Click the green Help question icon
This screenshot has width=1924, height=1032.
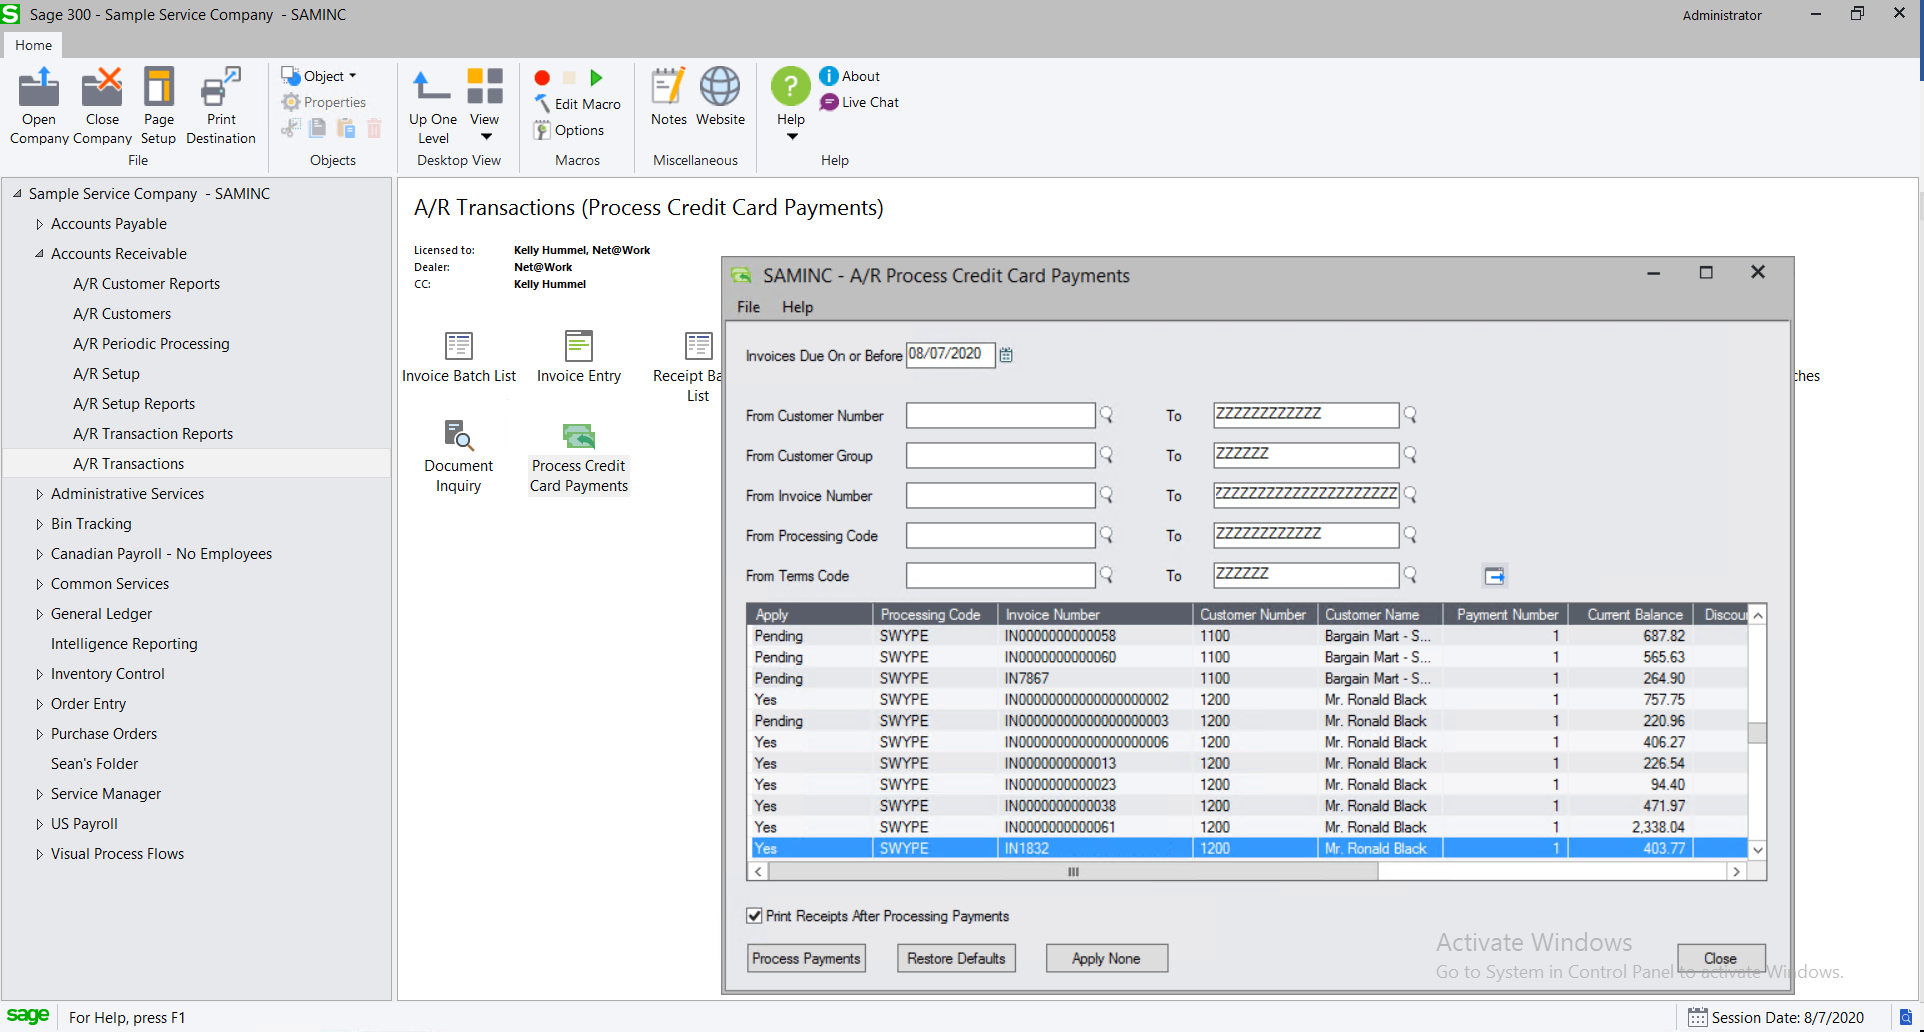[x=791, y=86]
